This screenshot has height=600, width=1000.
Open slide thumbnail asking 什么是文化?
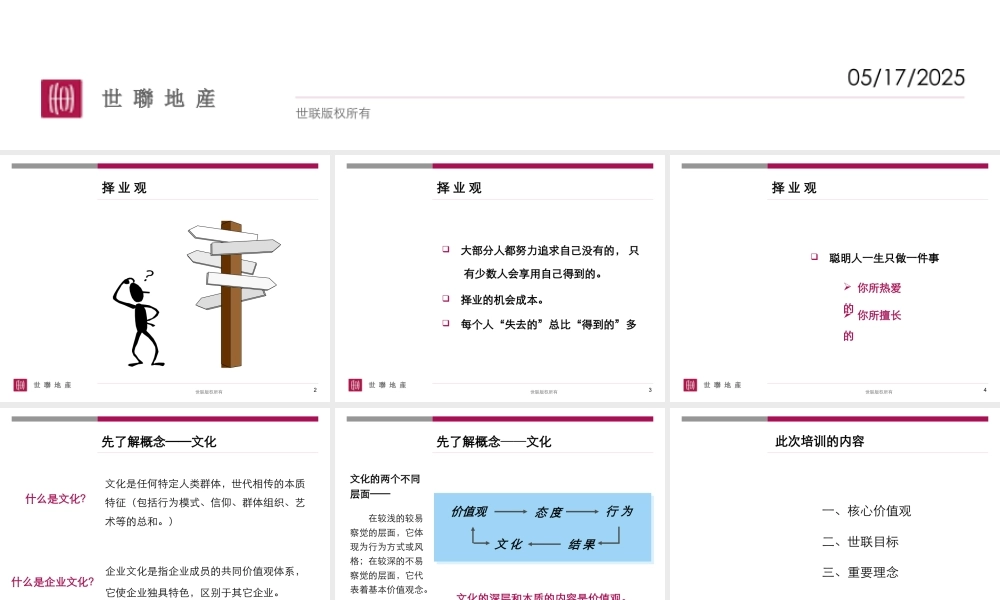click(165, 504)
